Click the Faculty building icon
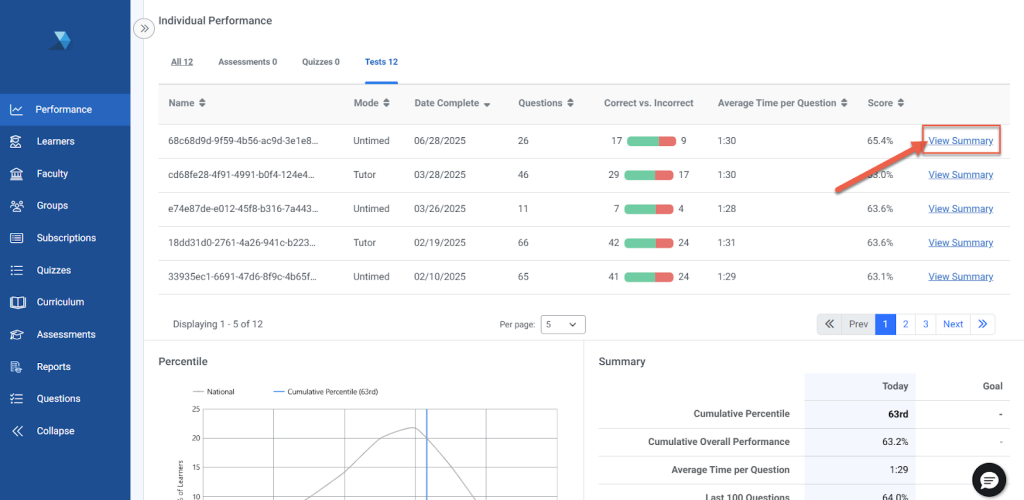The image size is (1024, 500). pyautogui.click(x=16, y=174)
